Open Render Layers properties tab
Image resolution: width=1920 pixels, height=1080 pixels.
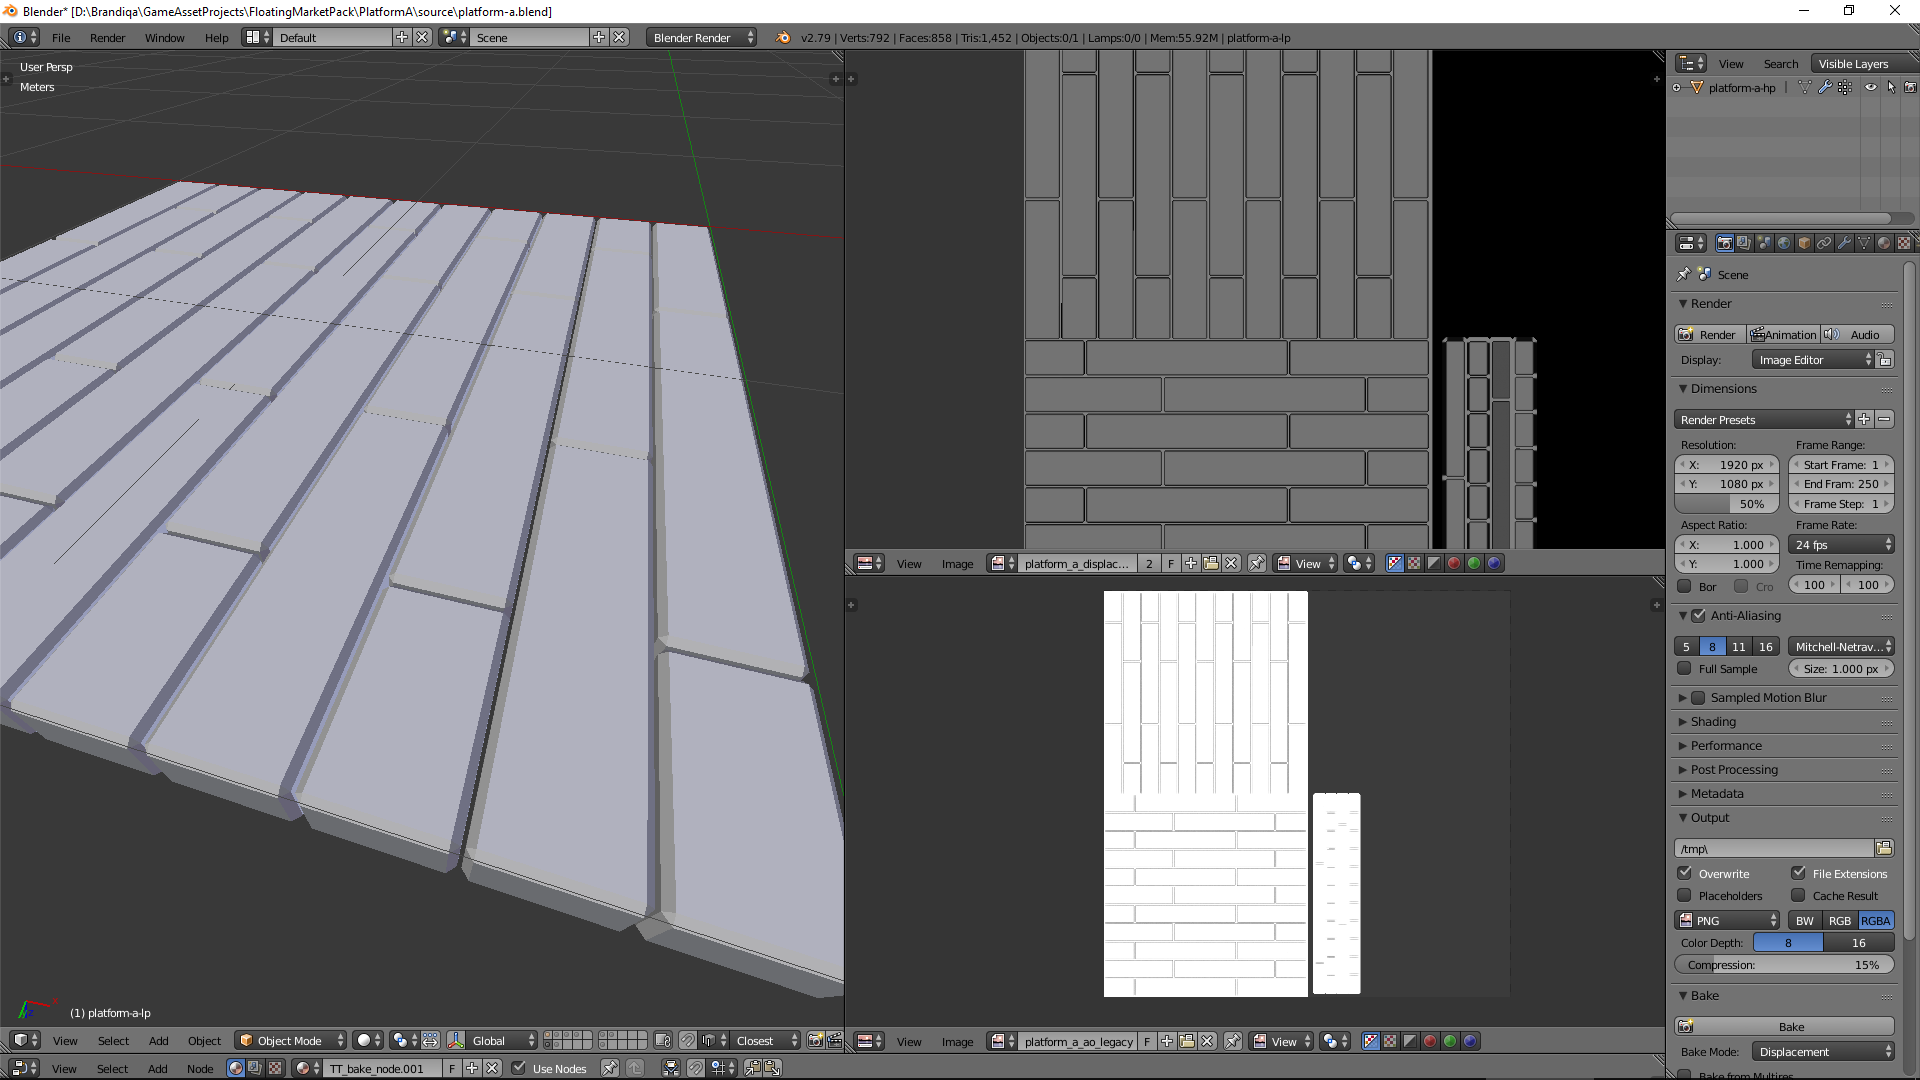1744,243
